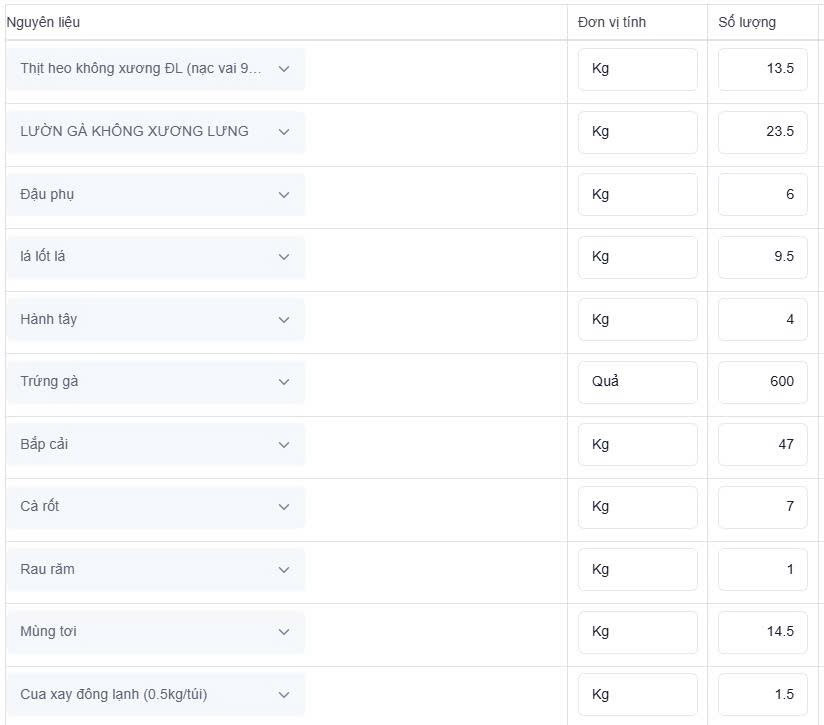The width and height of the screenshot is (824, 725).
Task: Open the Thịt heo không xương ingredient dropdown
Action: tap(156, 69)
